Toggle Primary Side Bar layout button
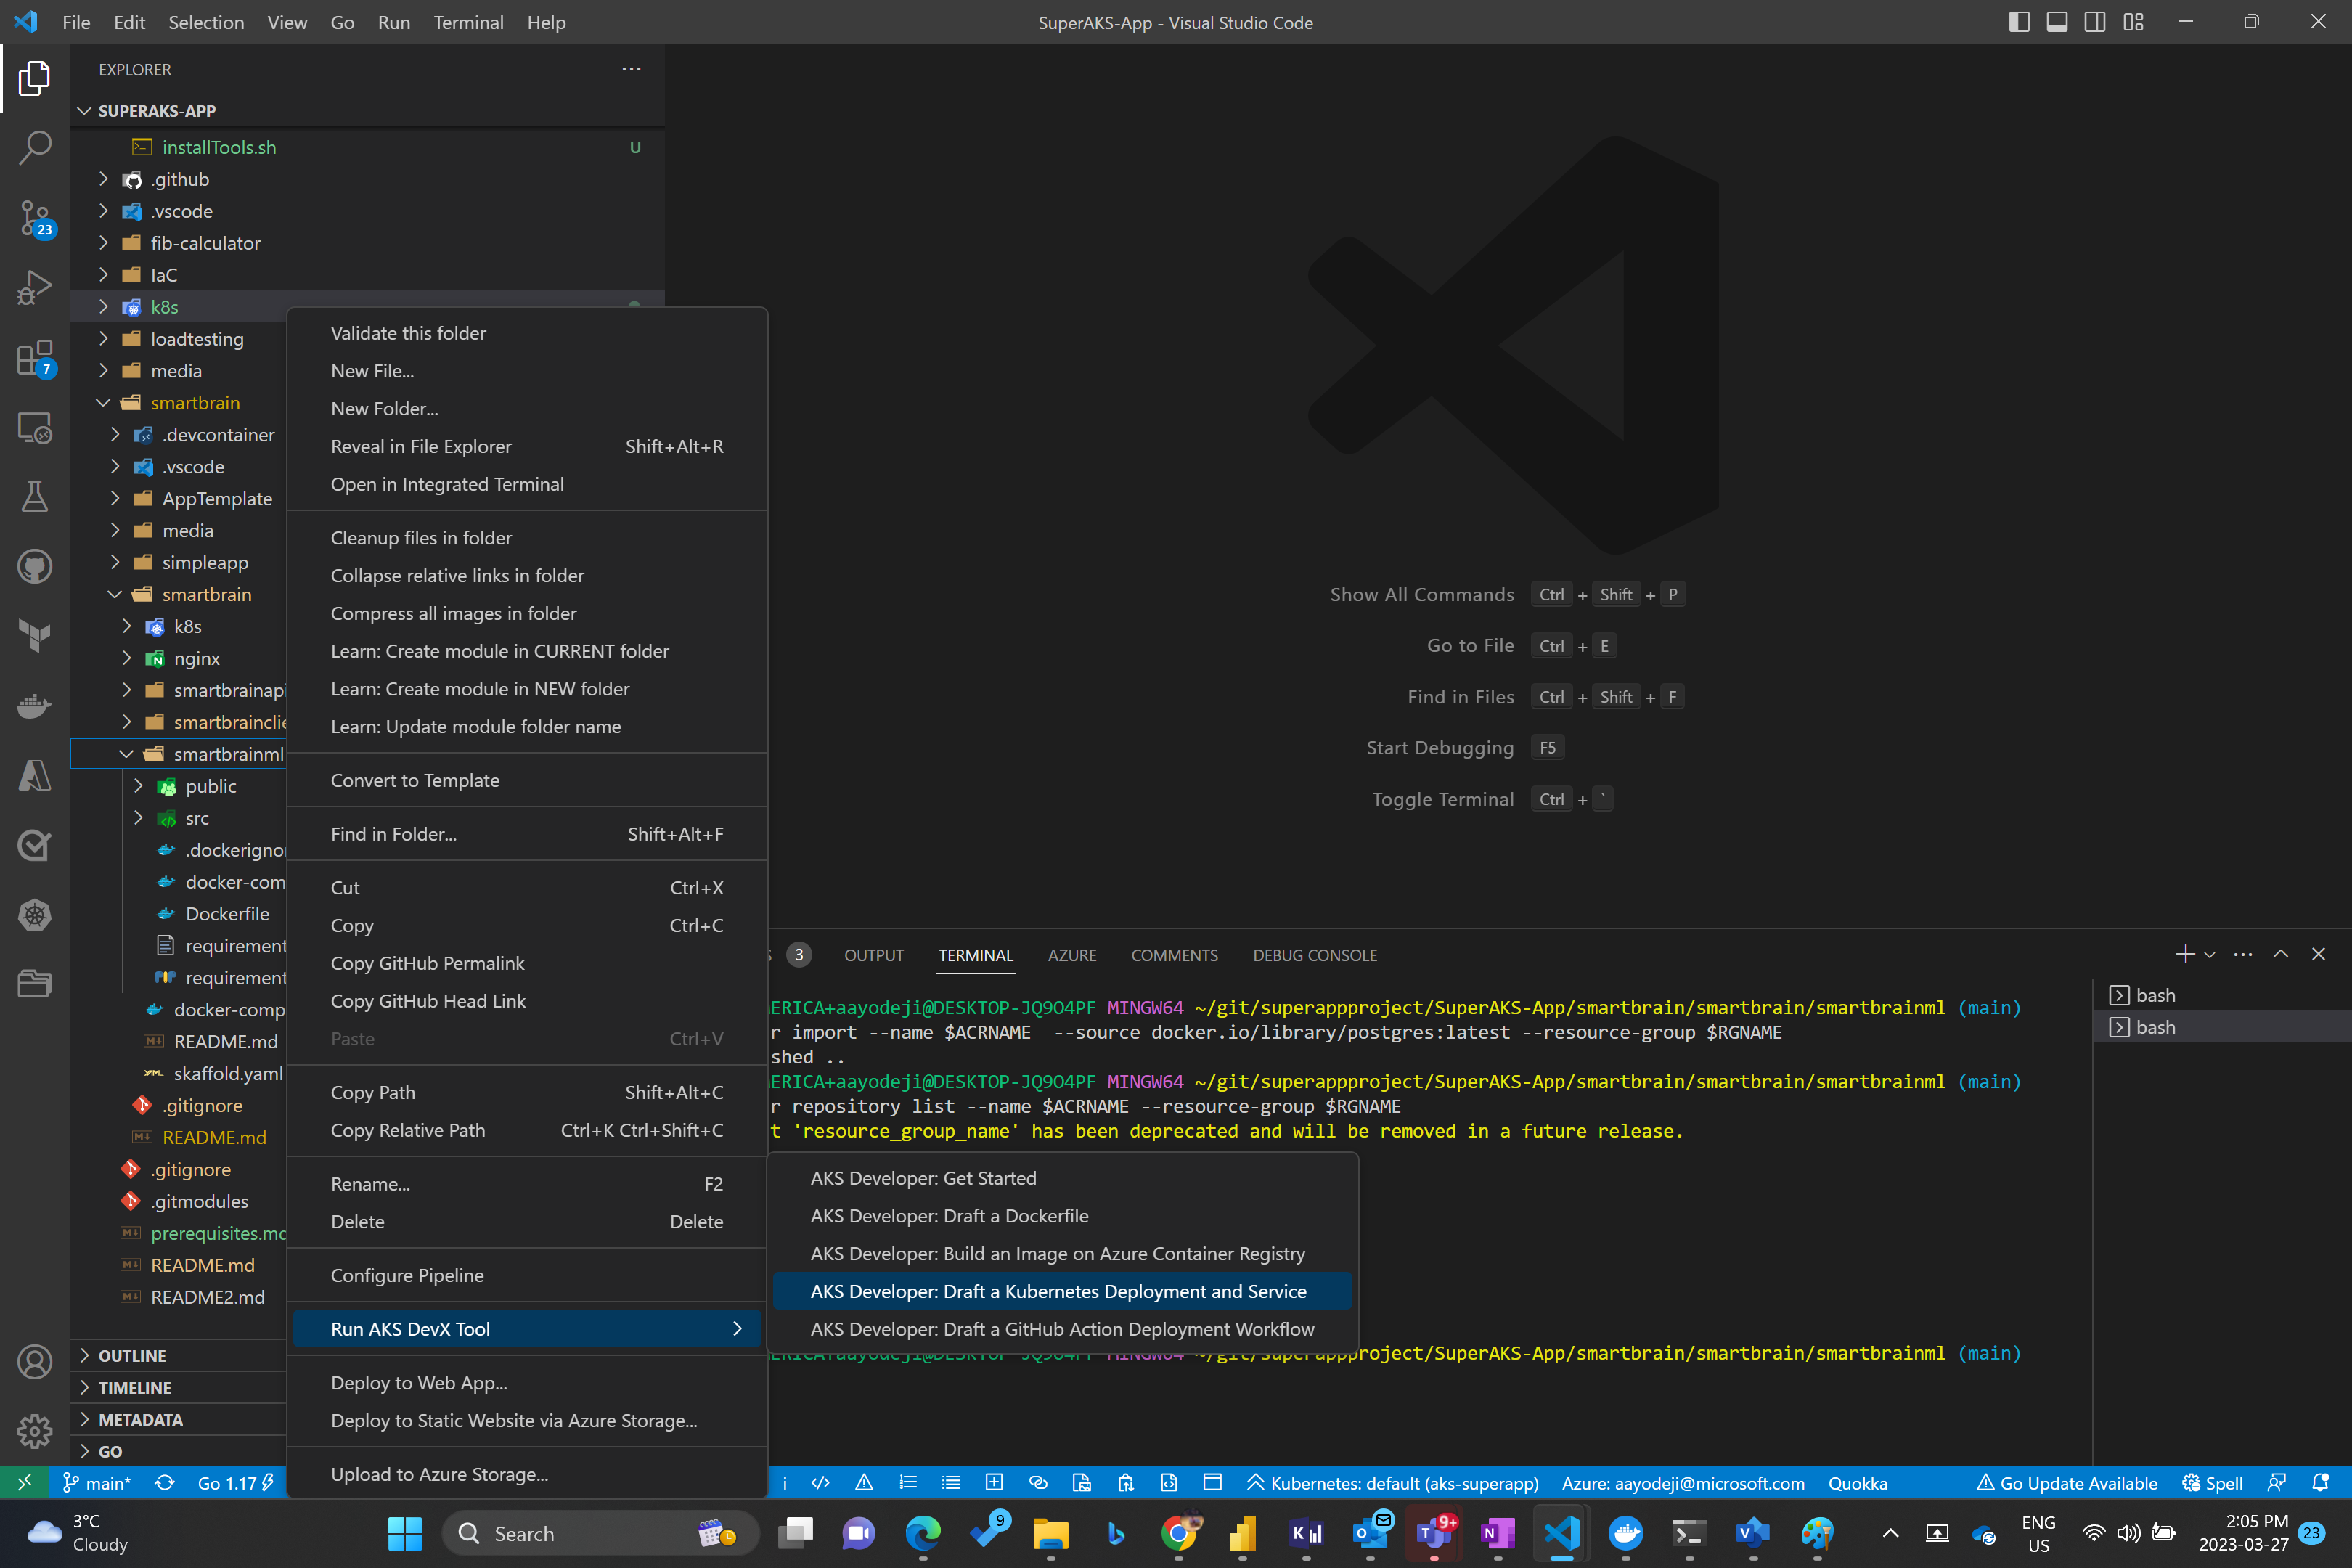This screenshot has height=1568, width=2352. tap(2019, 22)
